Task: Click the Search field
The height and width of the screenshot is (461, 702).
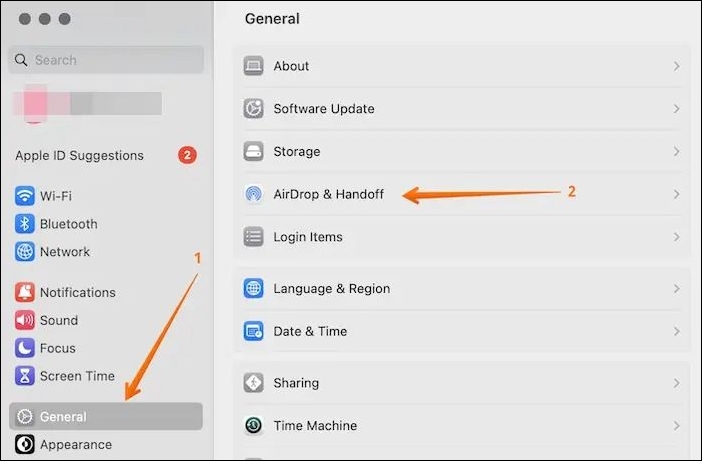Action: point(106,60)
